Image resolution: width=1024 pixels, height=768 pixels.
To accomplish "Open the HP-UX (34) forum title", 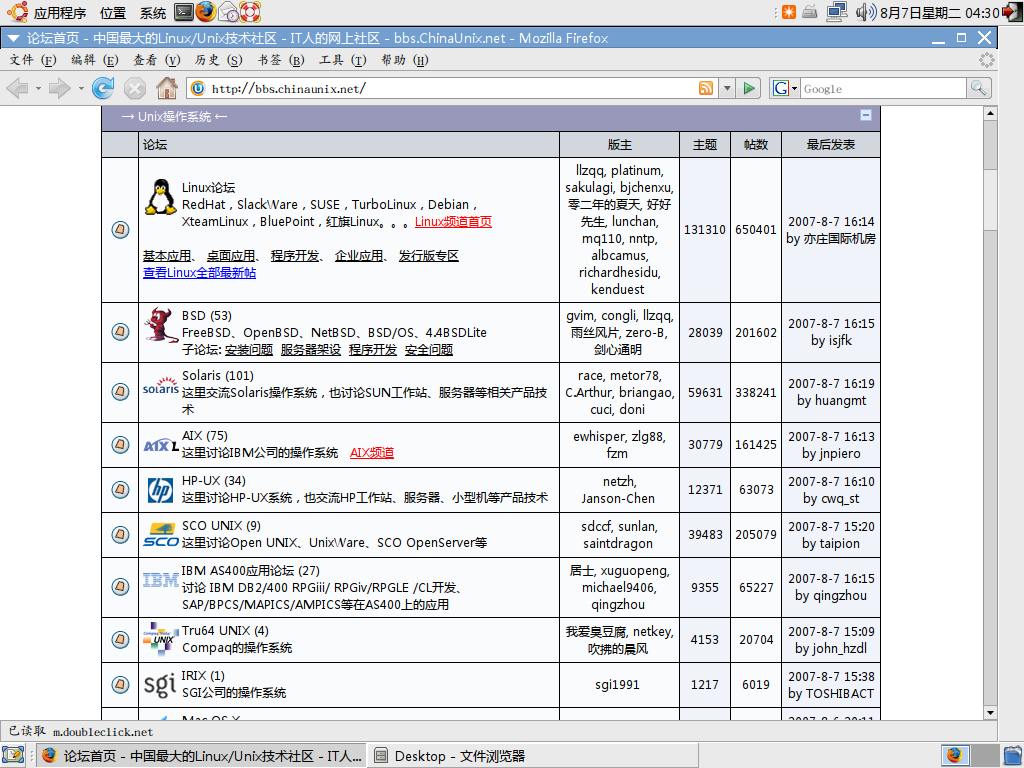I will click(214, 481).
